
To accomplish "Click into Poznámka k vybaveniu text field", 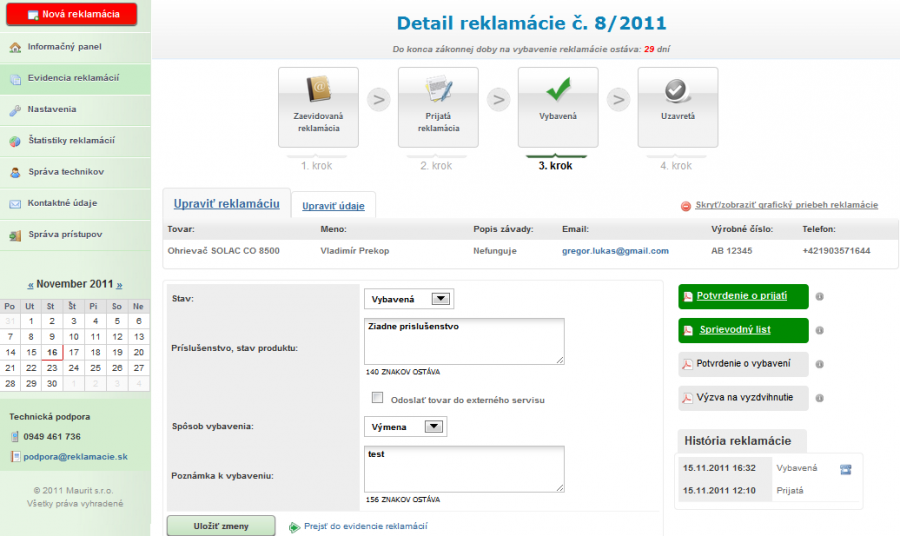I will tap(464, 468).
